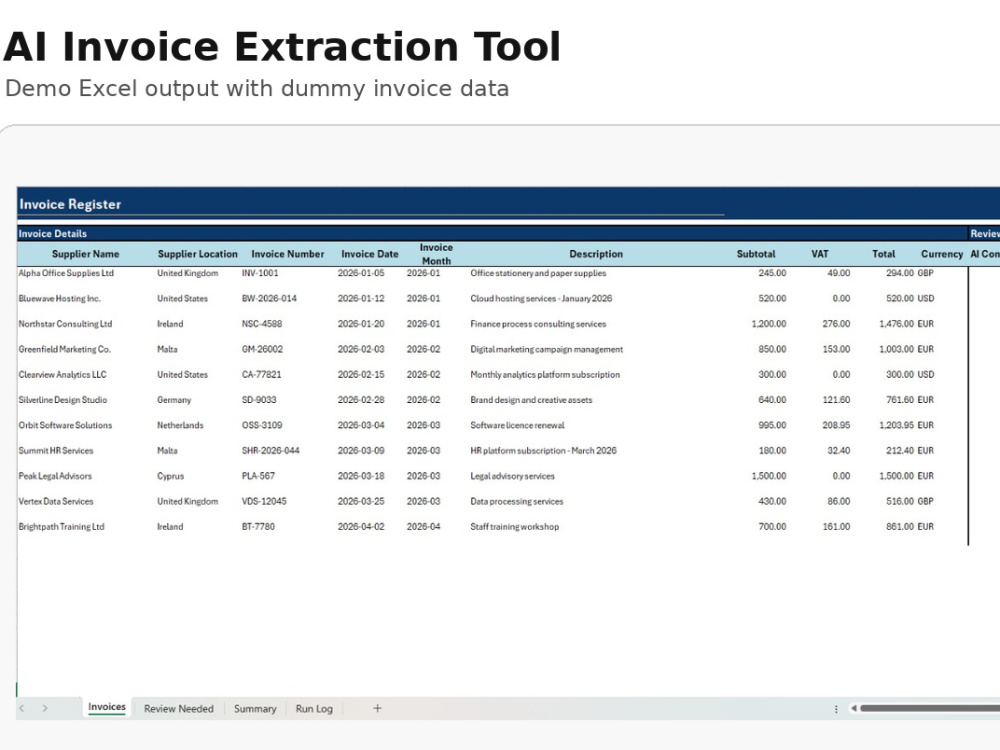Click the sheet bar vertical dots handle

[x=836, y=709]
